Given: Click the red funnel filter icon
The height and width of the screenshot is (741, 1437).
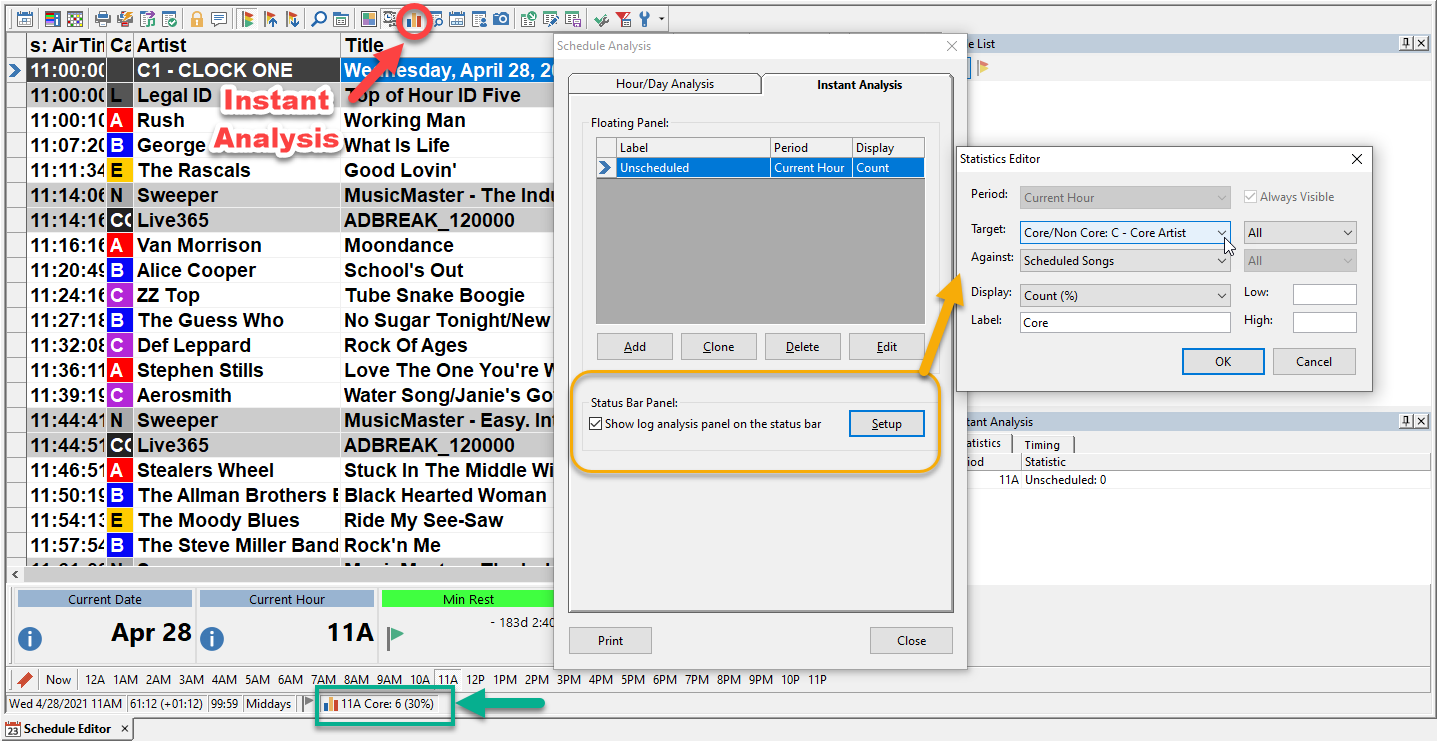Looking at the screenshot, I should (623, 19).
